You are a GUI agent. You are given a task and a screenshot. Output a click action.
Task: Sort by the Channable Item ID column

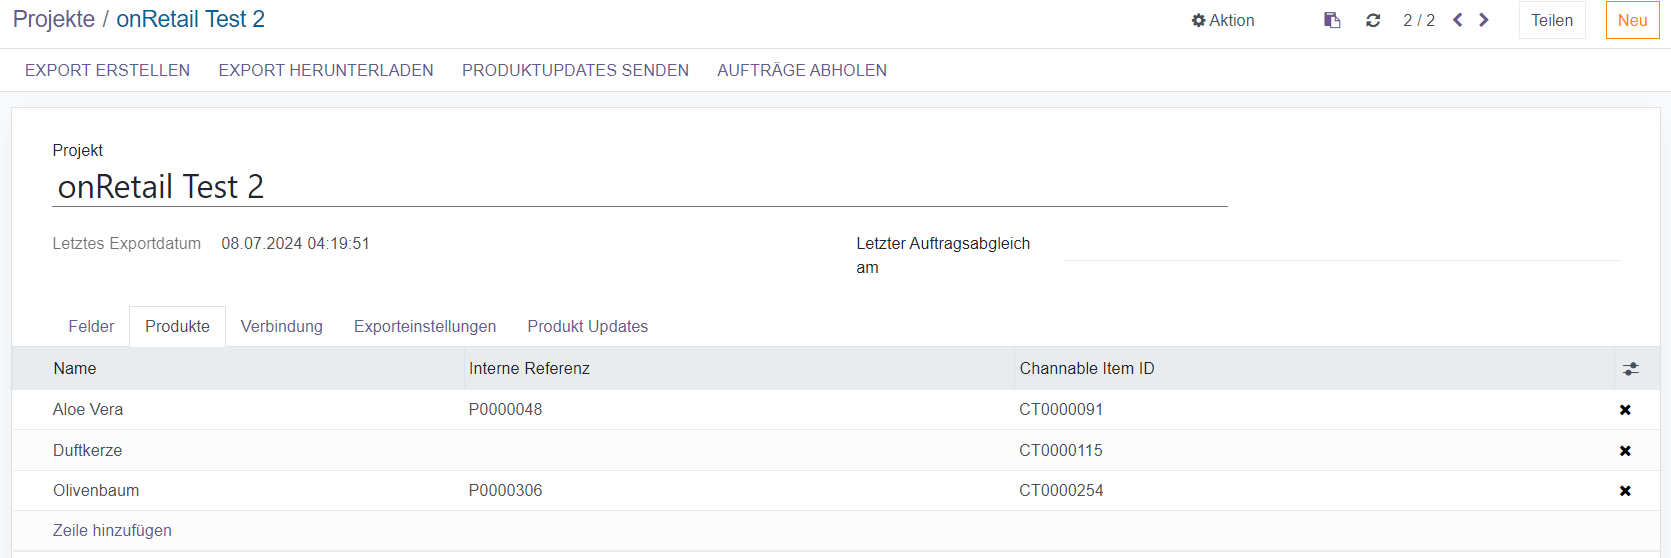pos(1087,369)
